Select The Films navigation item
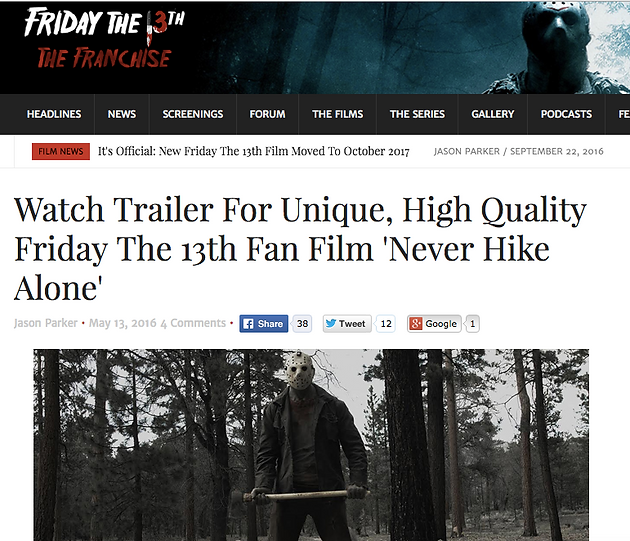 [x=338, y=114]
